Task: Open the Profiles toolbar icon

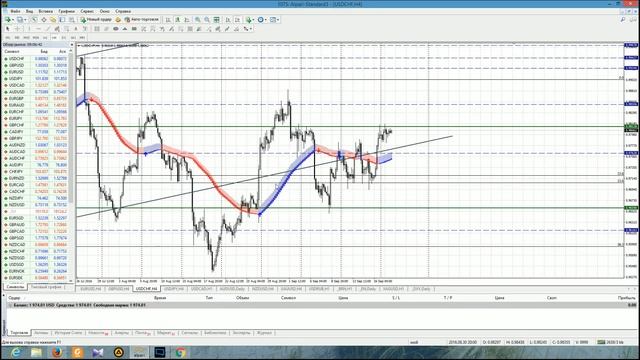Action: pyautogui.click(x=19, y=20)
